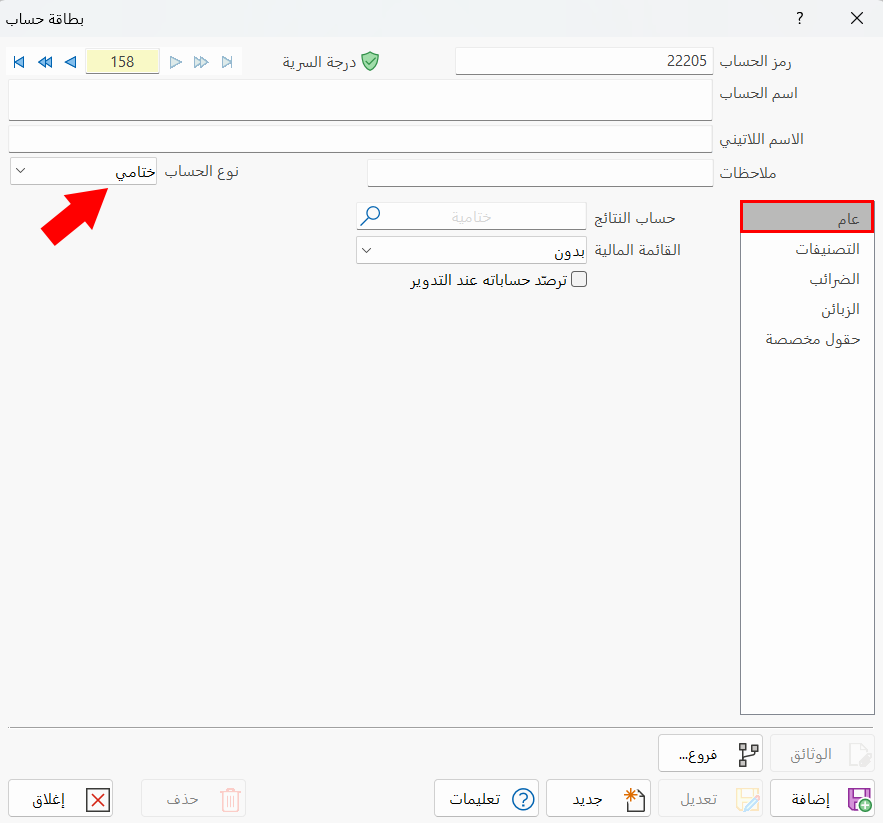Click the security degree shield icon
The image size is (883, 823).
point(371,61)
